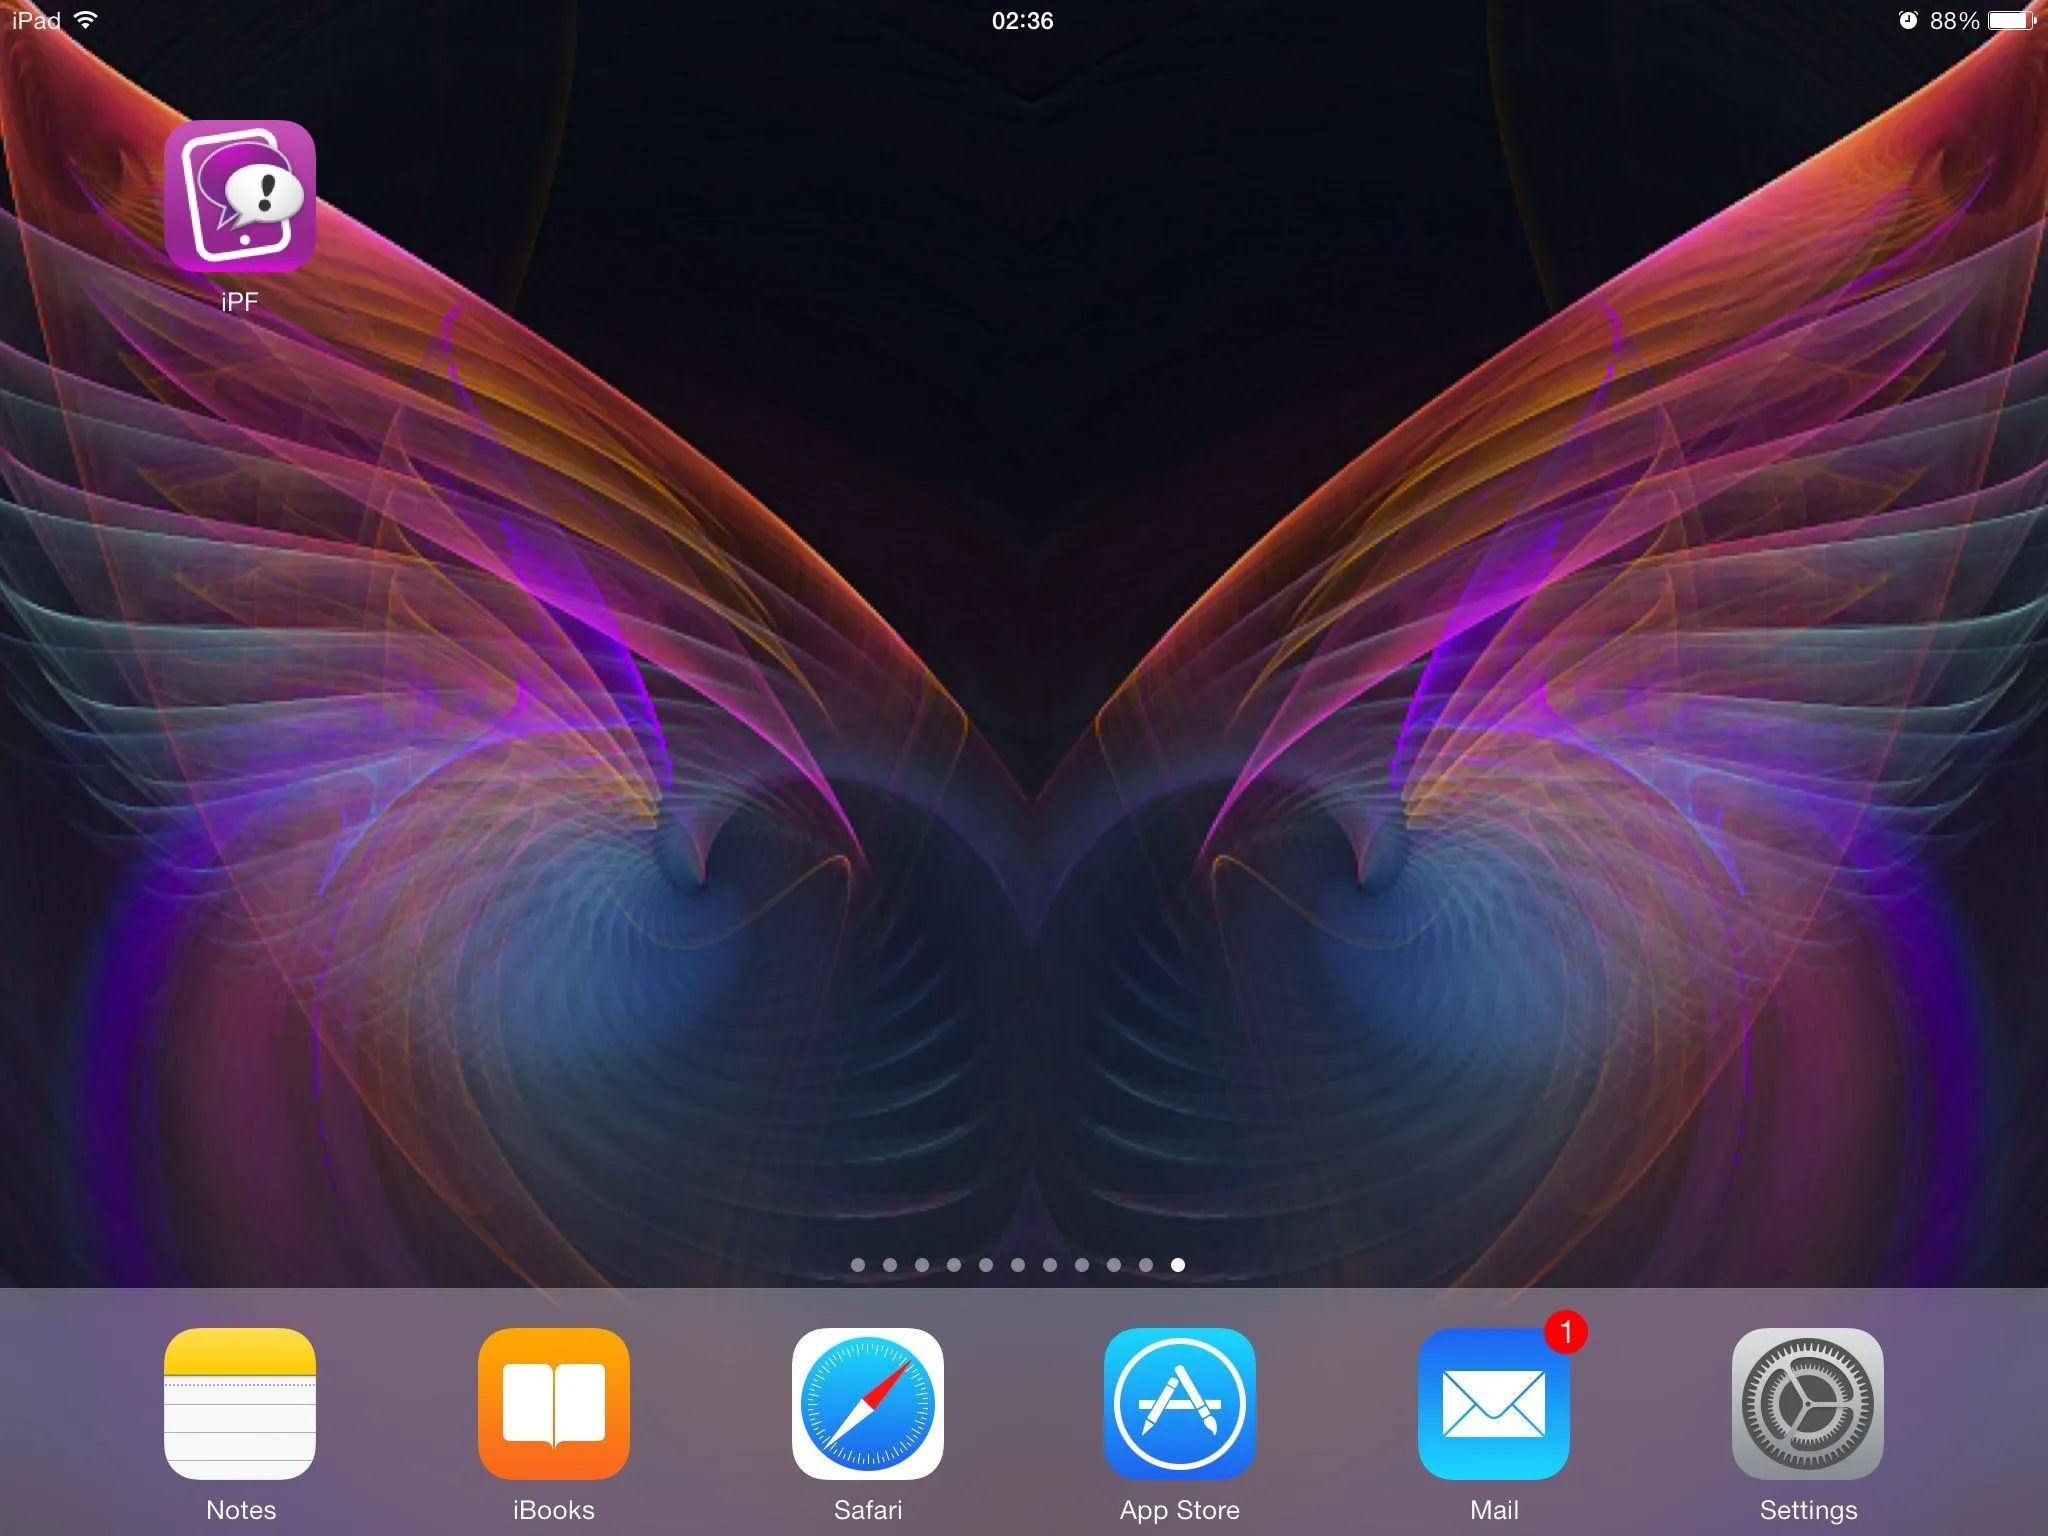Image resolution: width=2048 pixels, height=1536 pixels.
Task: Open the iPF app icon
Action: (x=240, y=196)
